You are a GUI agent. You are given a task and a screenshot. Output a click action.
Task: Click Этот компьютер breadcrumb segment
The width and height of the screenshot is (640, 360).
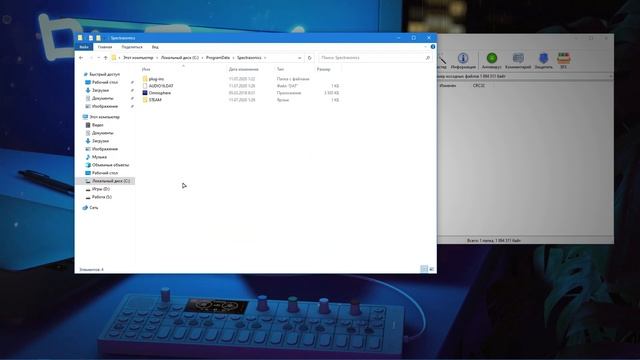[x=138, y=58]
